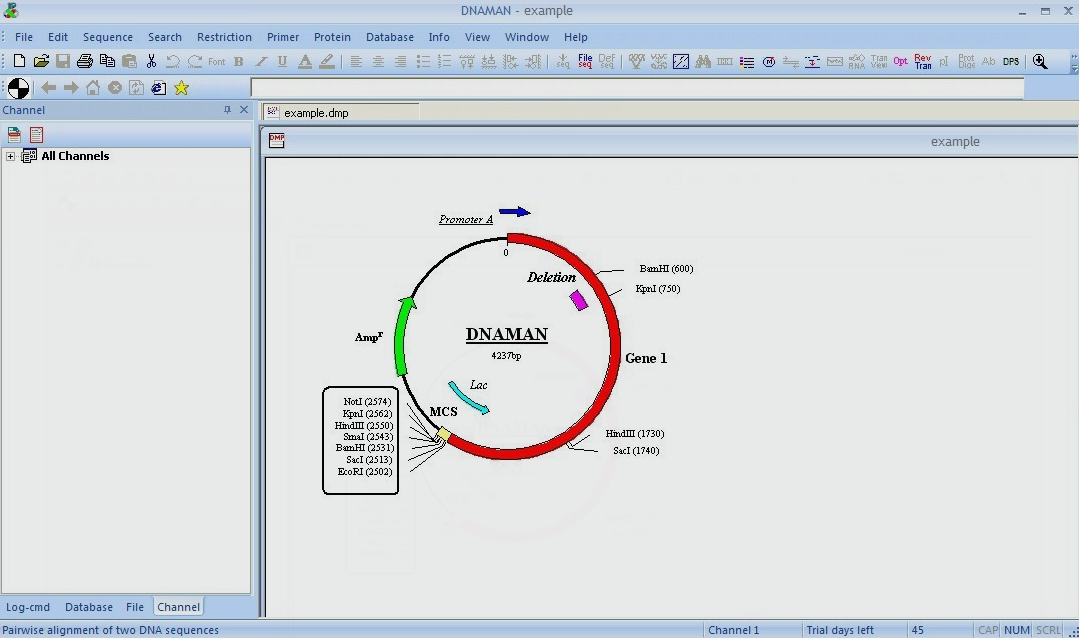Click the DMP icon in document header

277,140
